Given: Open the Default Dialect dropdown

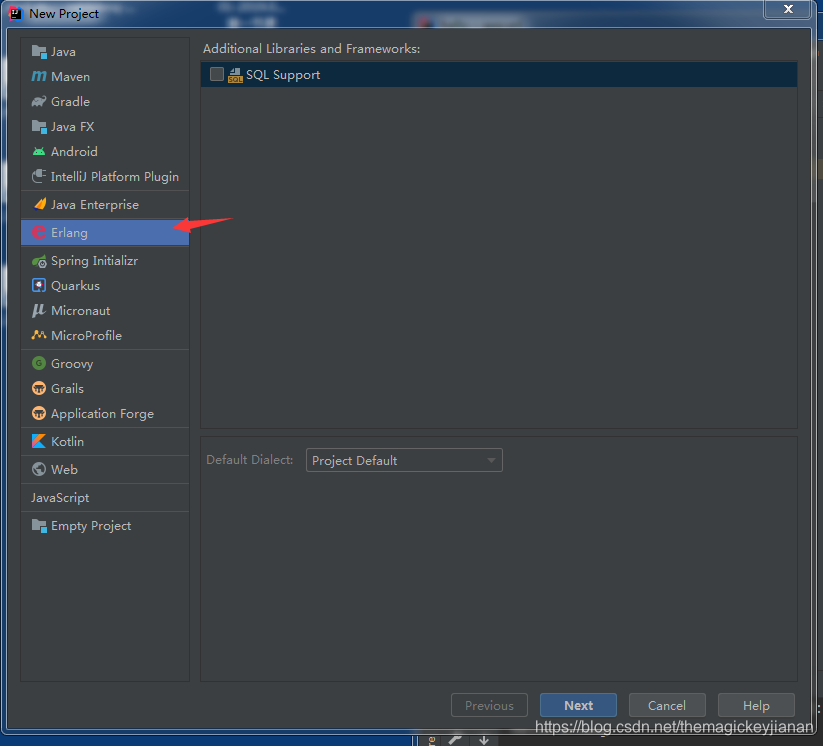Looking at the screenshot, I should point(404,460).
